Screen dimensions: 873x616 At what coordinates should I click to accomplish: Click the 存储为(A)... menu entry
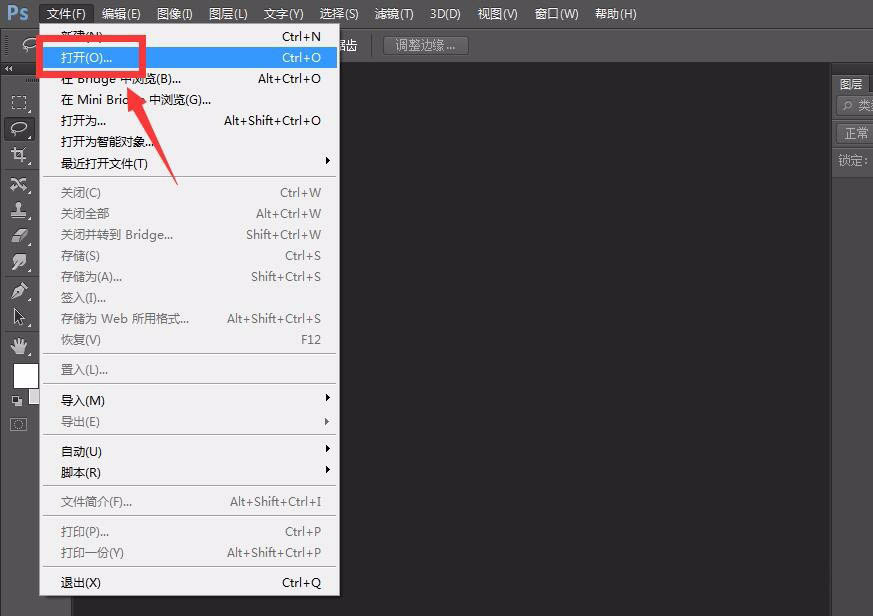[190, 277]
